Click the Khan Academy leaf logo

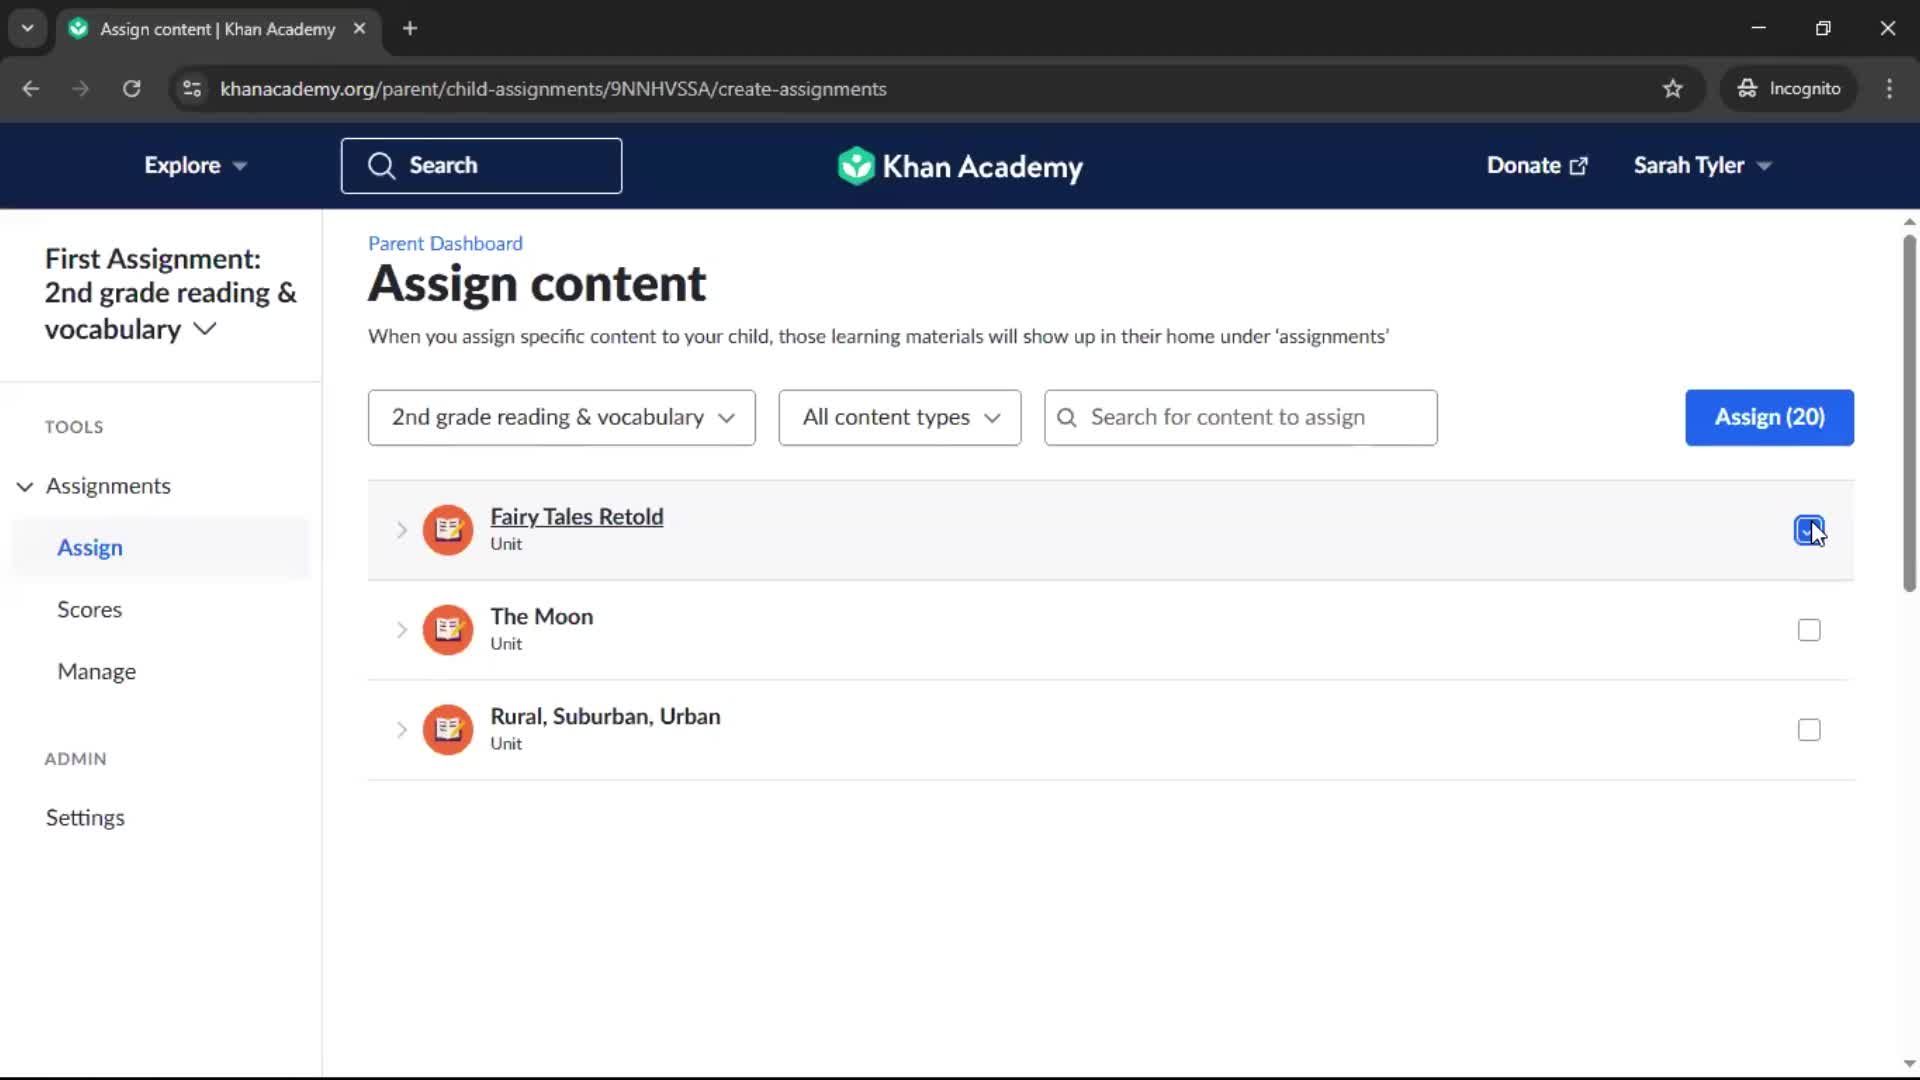856,166
